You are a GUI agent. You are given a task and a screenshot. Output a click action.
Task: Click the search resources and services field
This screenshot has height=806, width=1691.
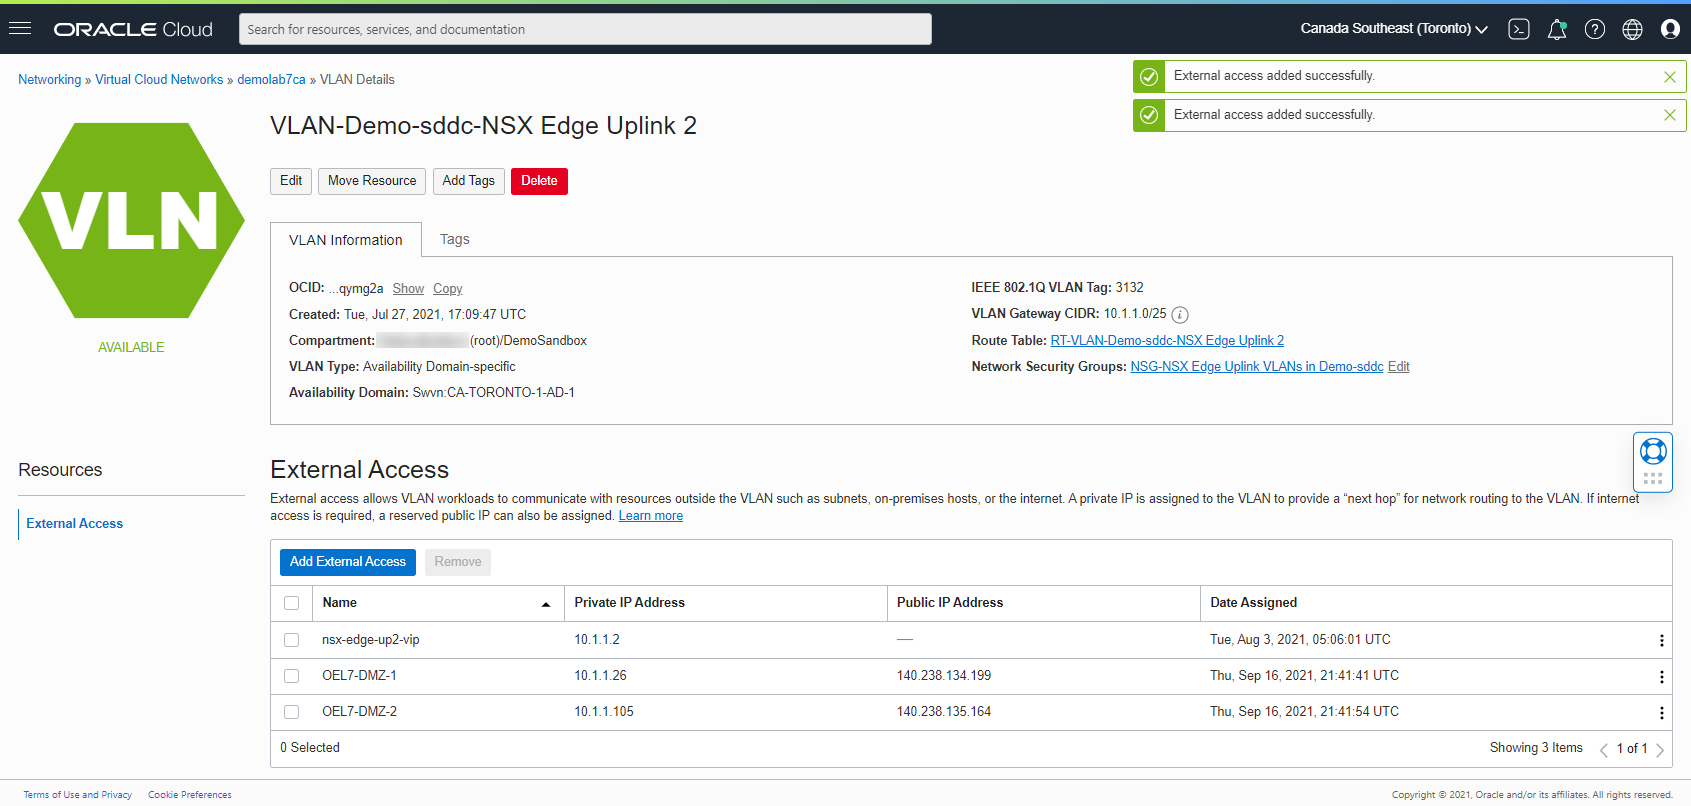point(585,29)
